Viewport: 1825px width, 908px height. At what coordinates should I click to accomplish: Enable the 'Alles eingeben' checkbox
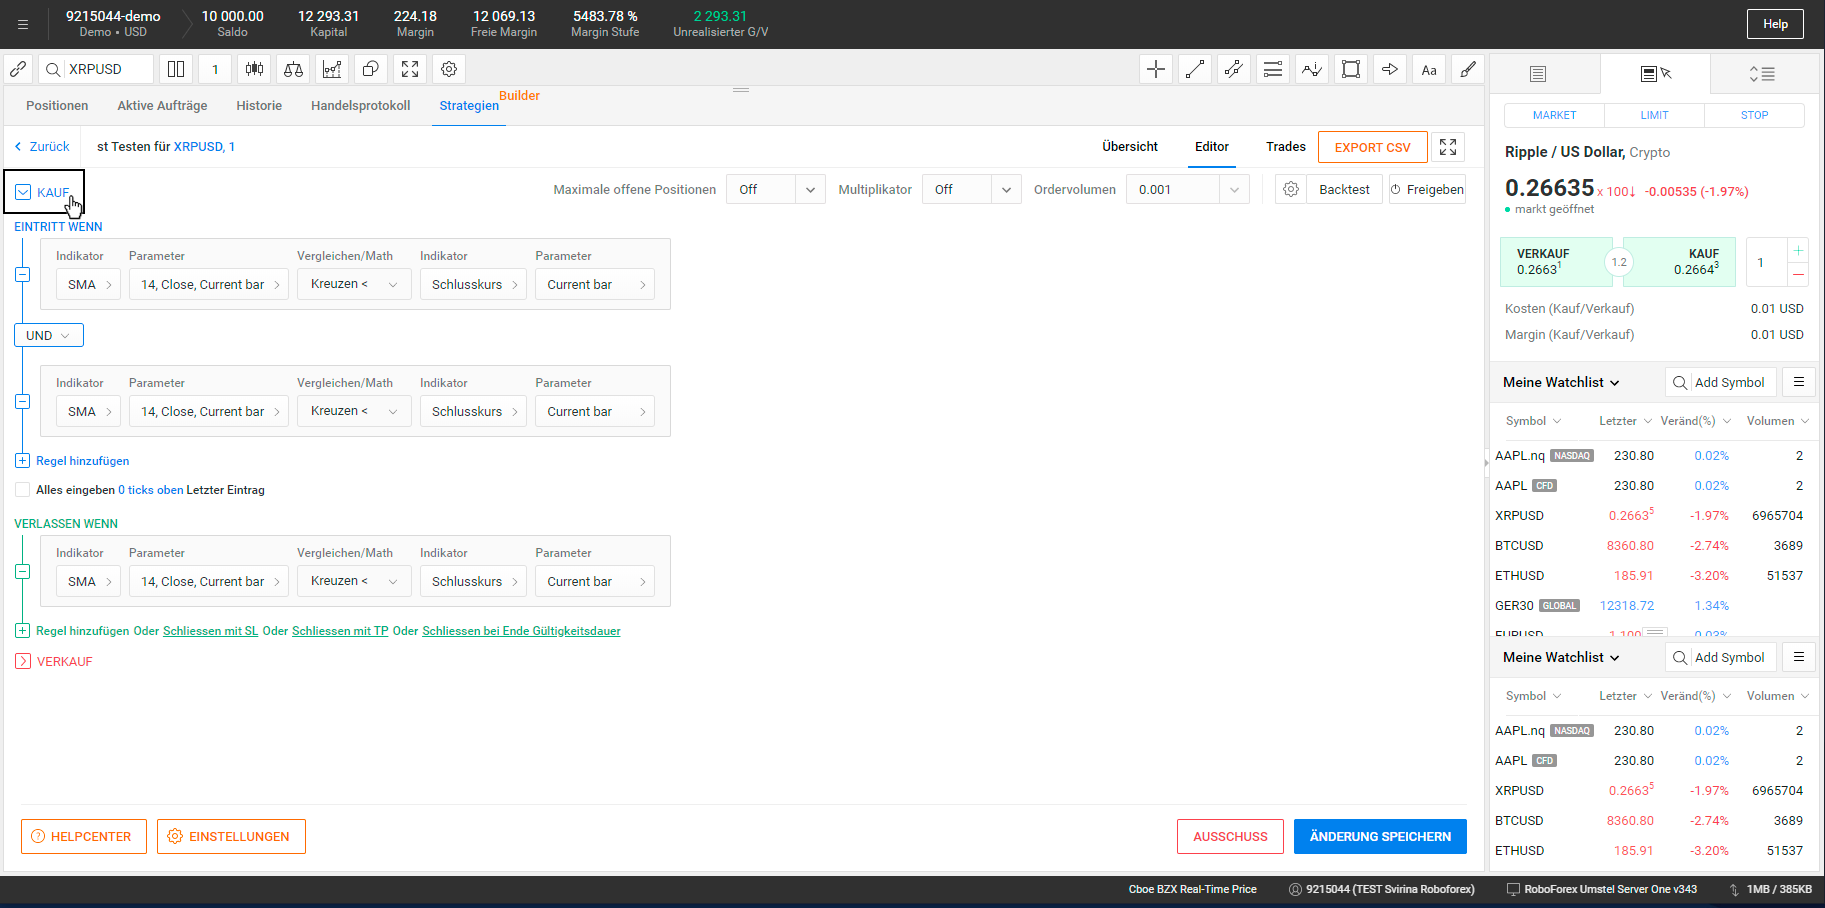[x=22, y=490]
